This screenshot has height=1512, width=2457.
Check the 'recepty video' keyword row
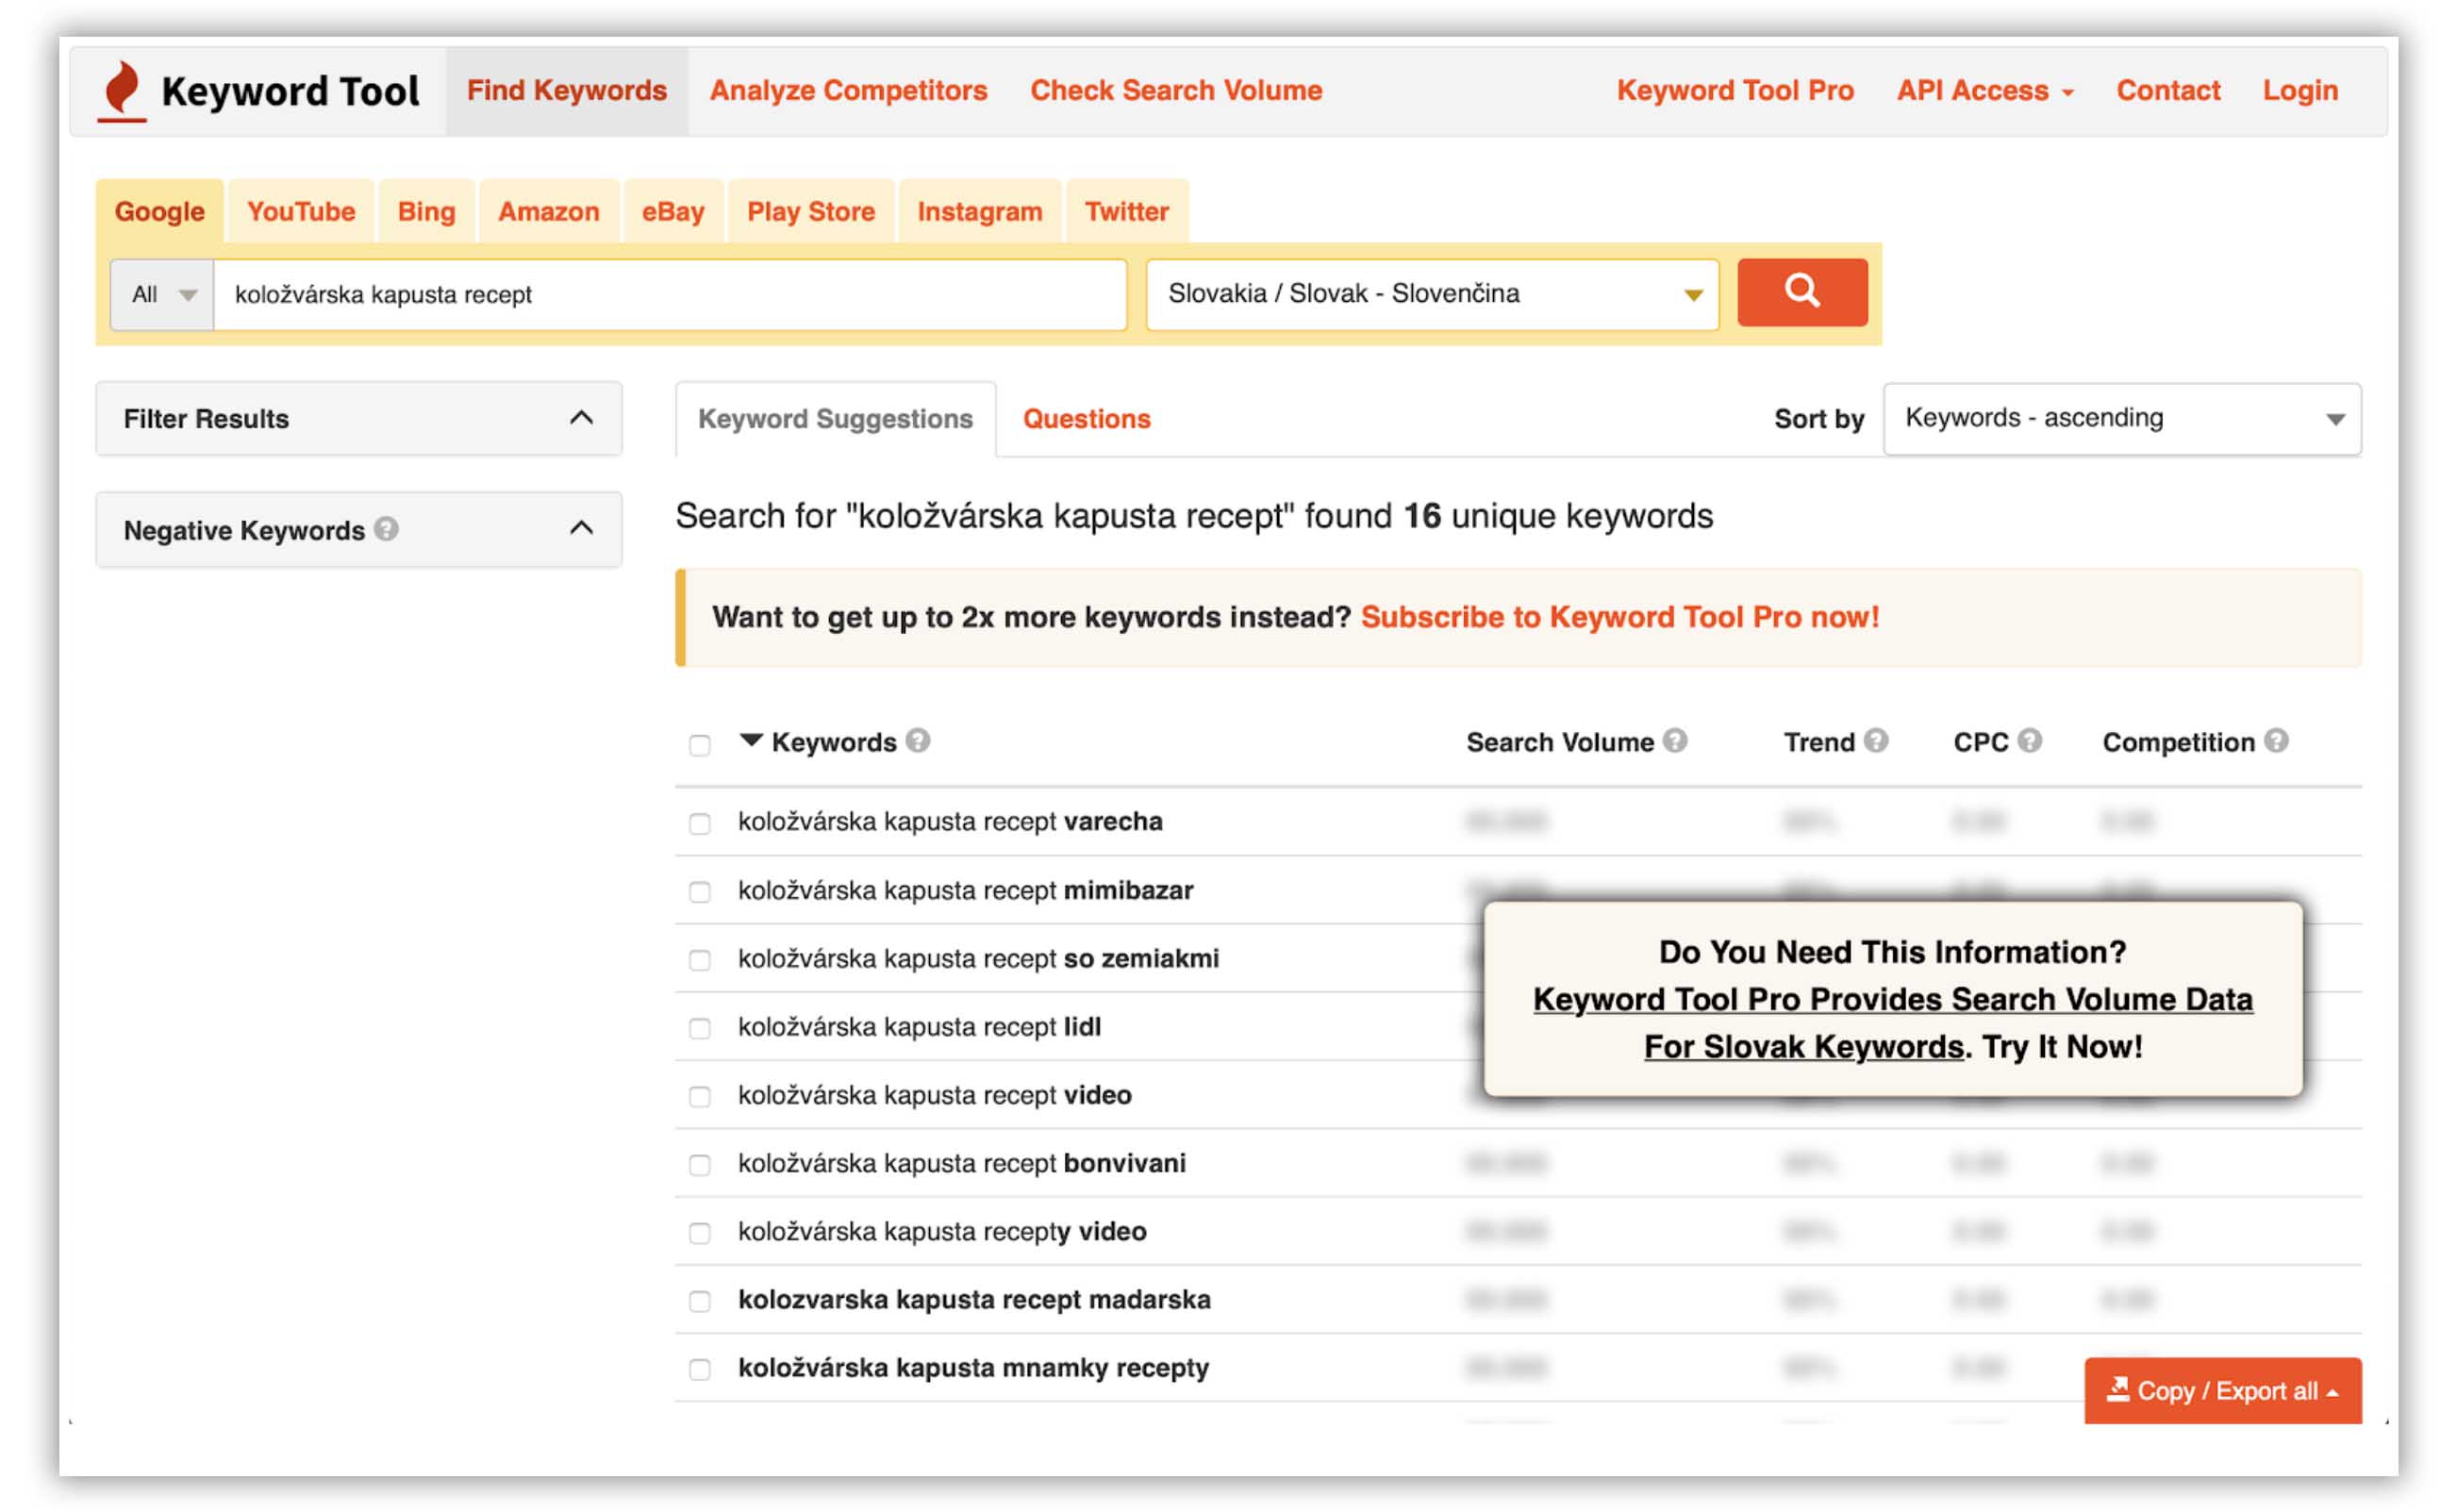pyautogui.click(x=700, y=1233)
